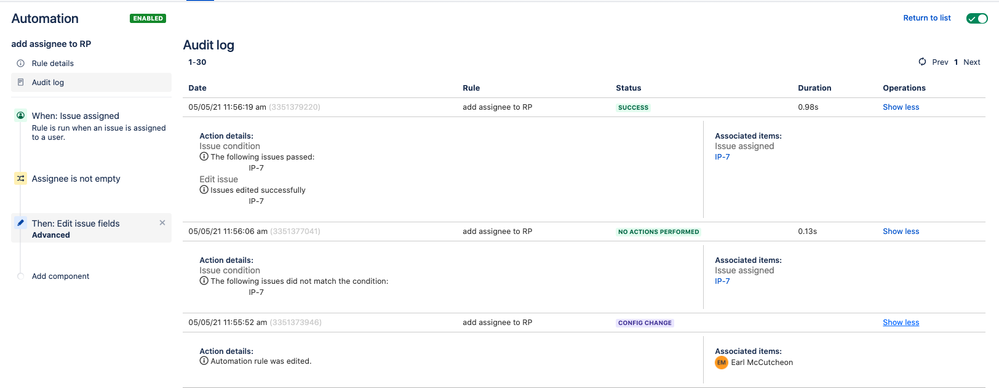The width and height of the screenshot is (999, 388).
Task: Select the Issue assigned trigger icon
Action: click(20, 115)
